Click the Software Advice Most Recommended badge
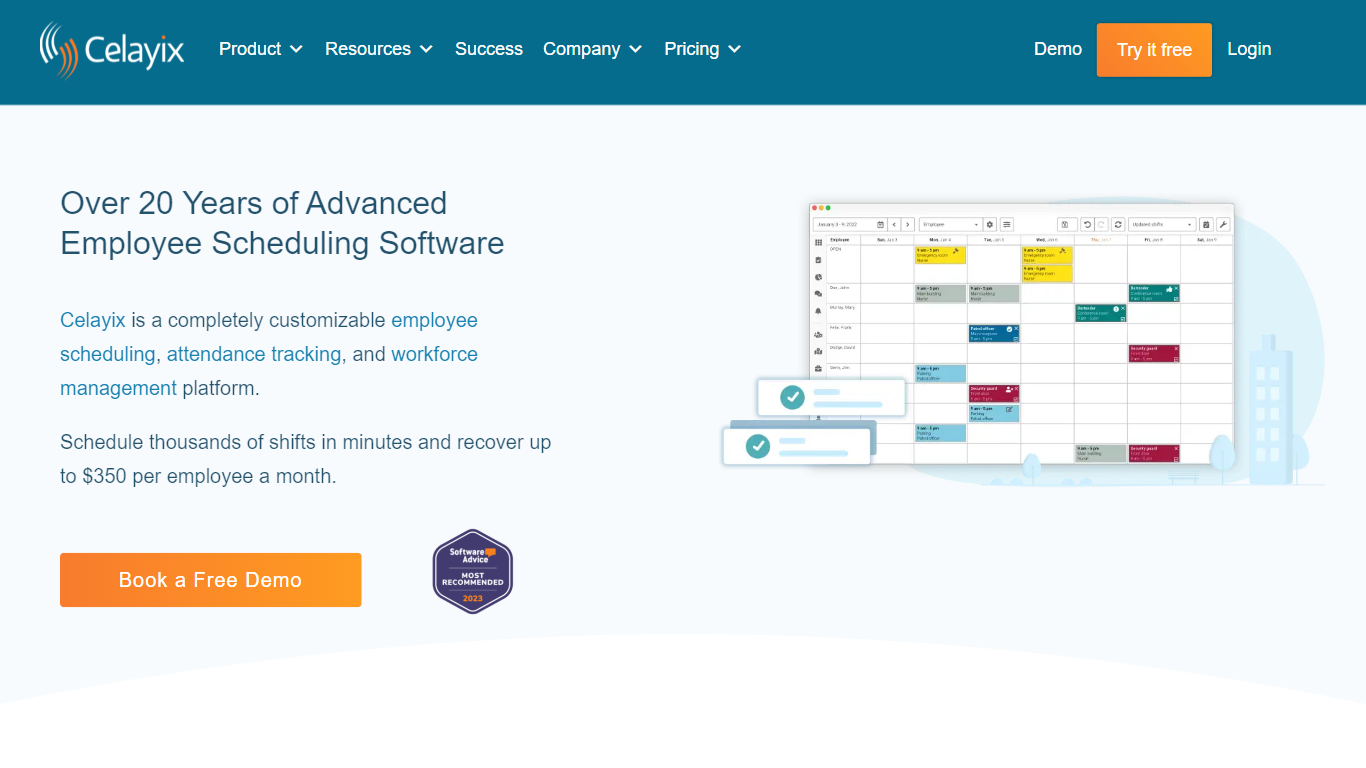The width and height of the screenshot is (1366, 768). [472, 571]
